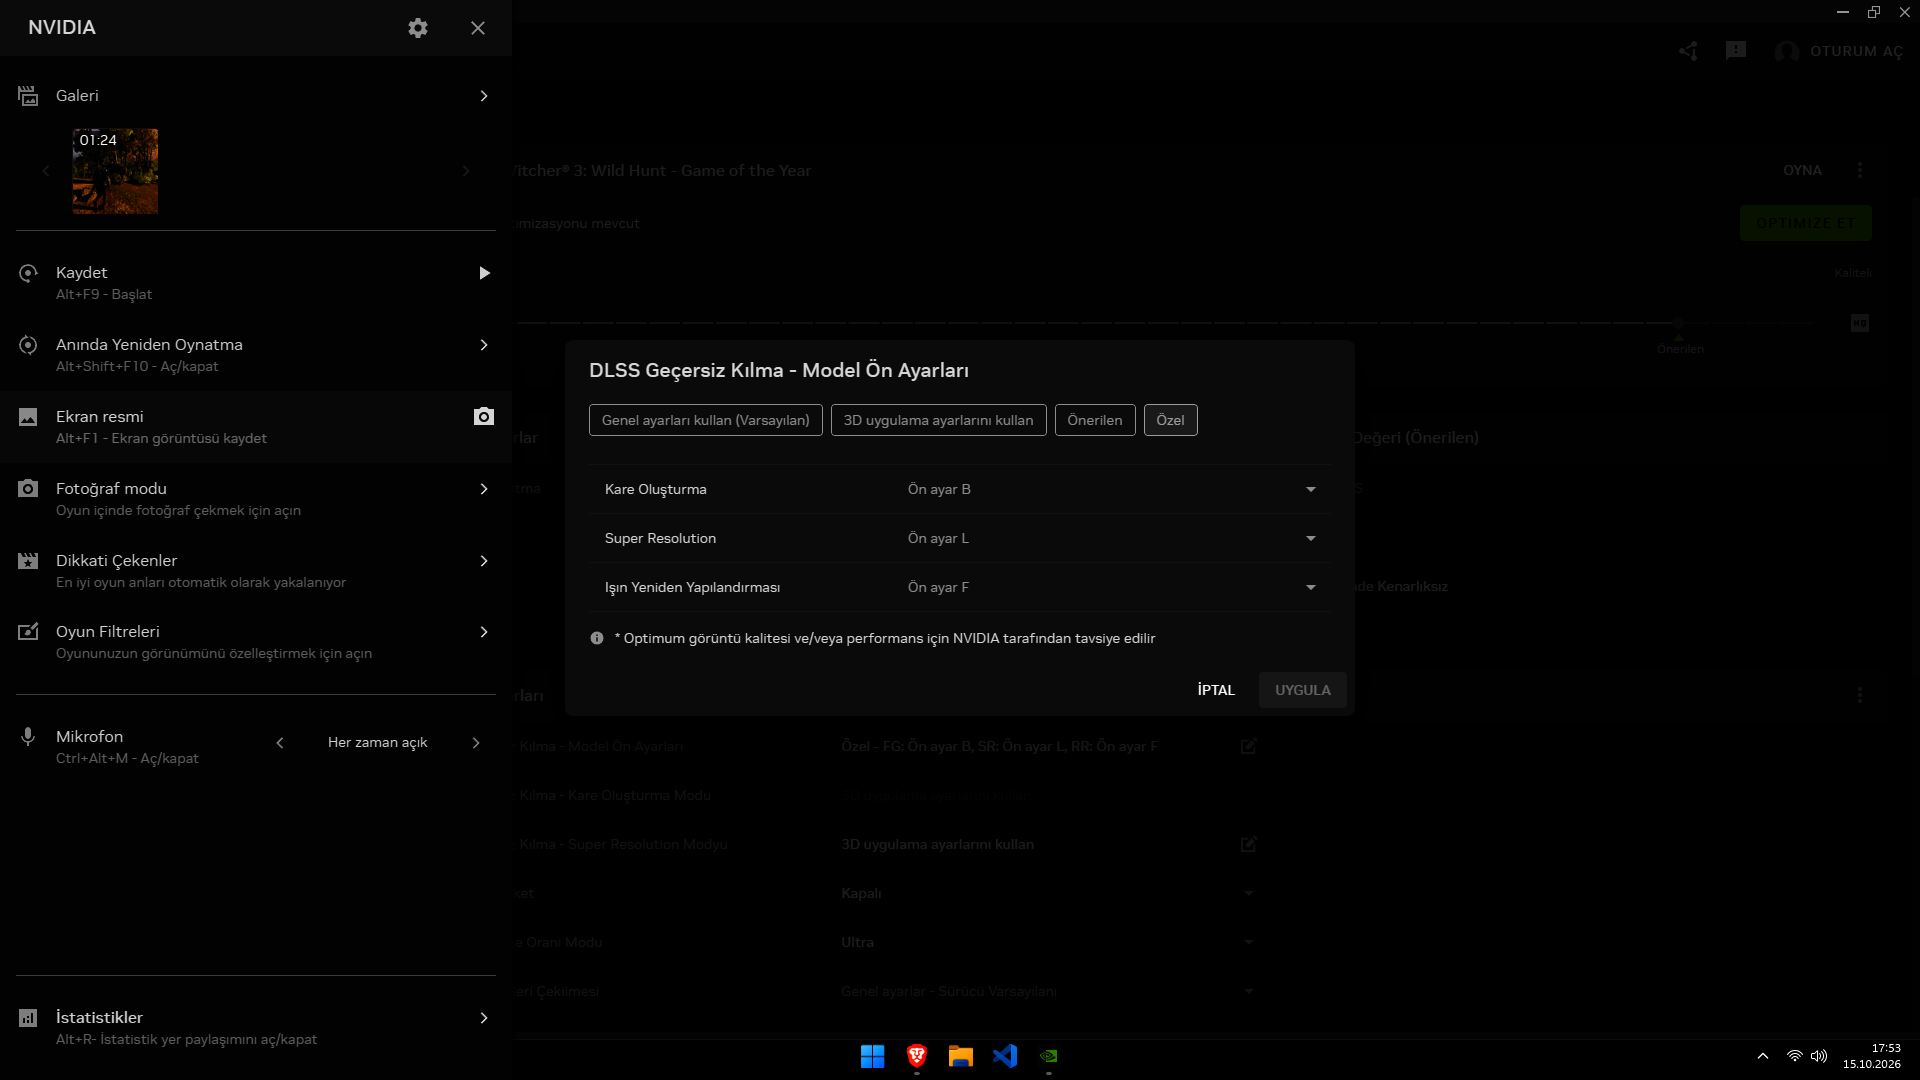Click the Kaydet record icon

[x=28, y=273]
